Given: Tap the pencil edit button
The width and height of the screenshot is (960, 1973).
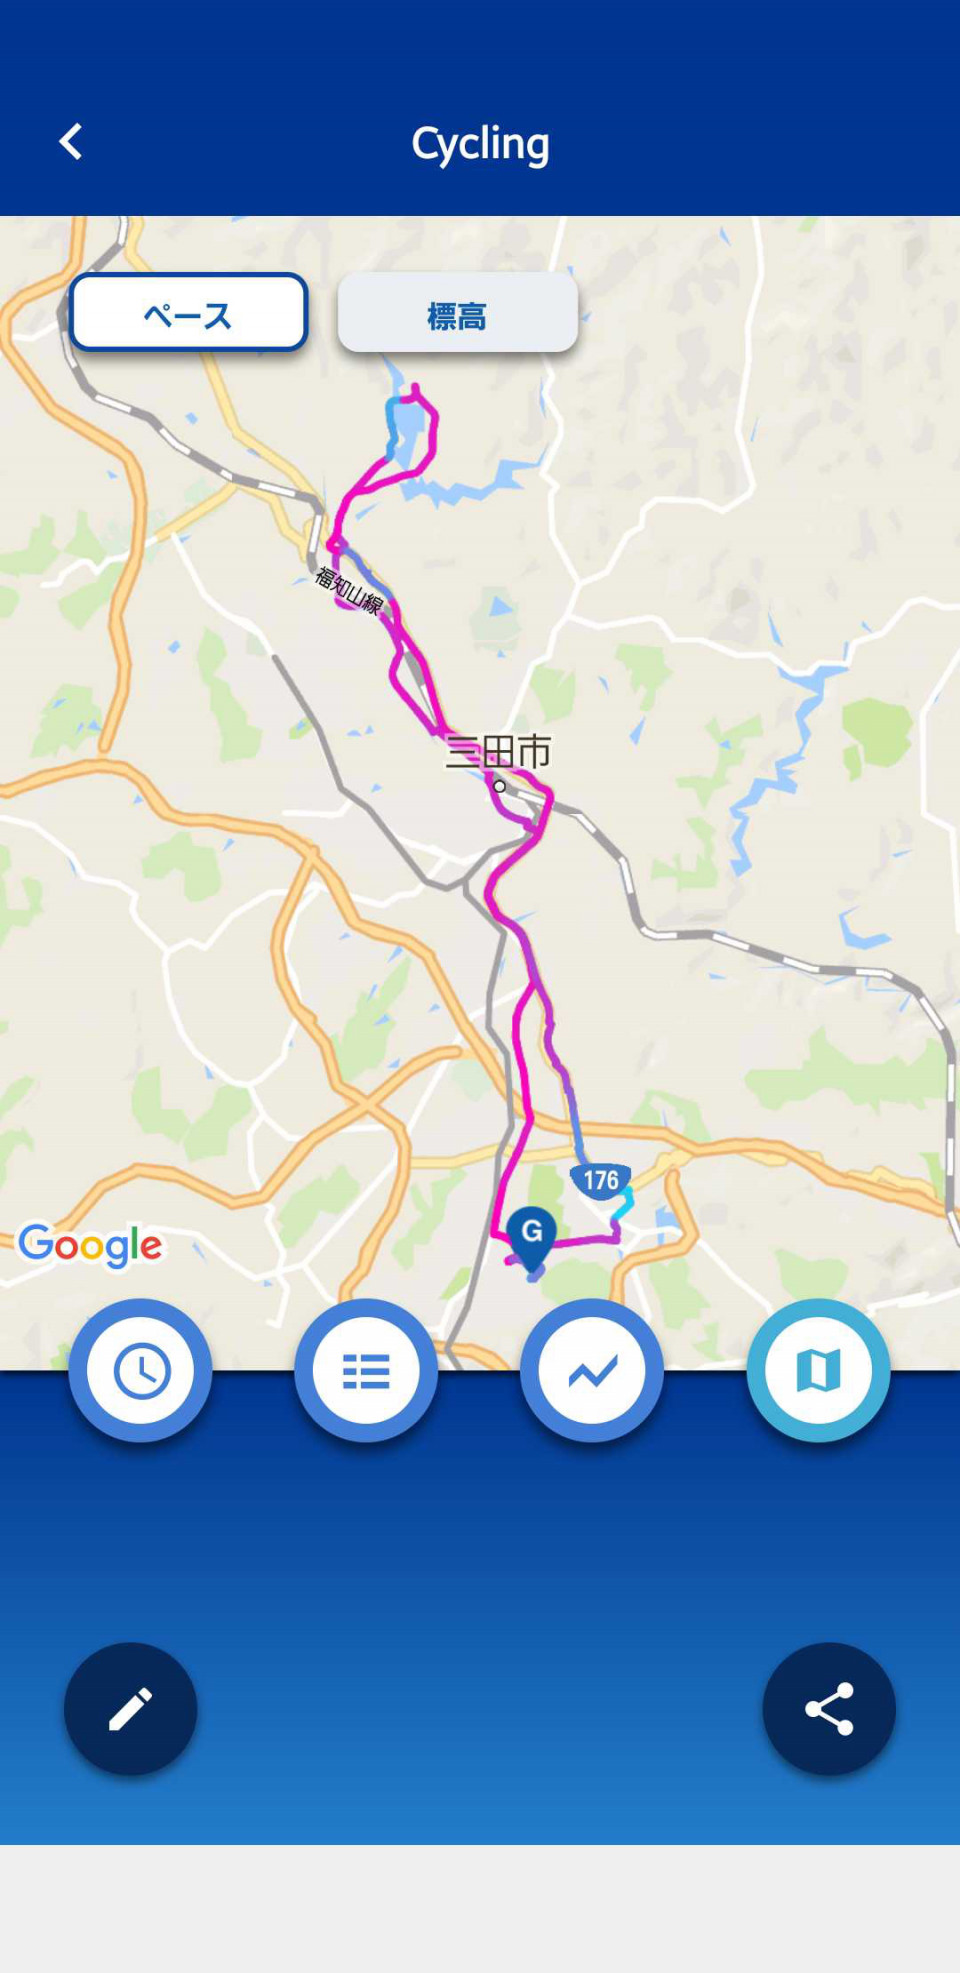Looking at the screenshot, I should coord(130,1708).
